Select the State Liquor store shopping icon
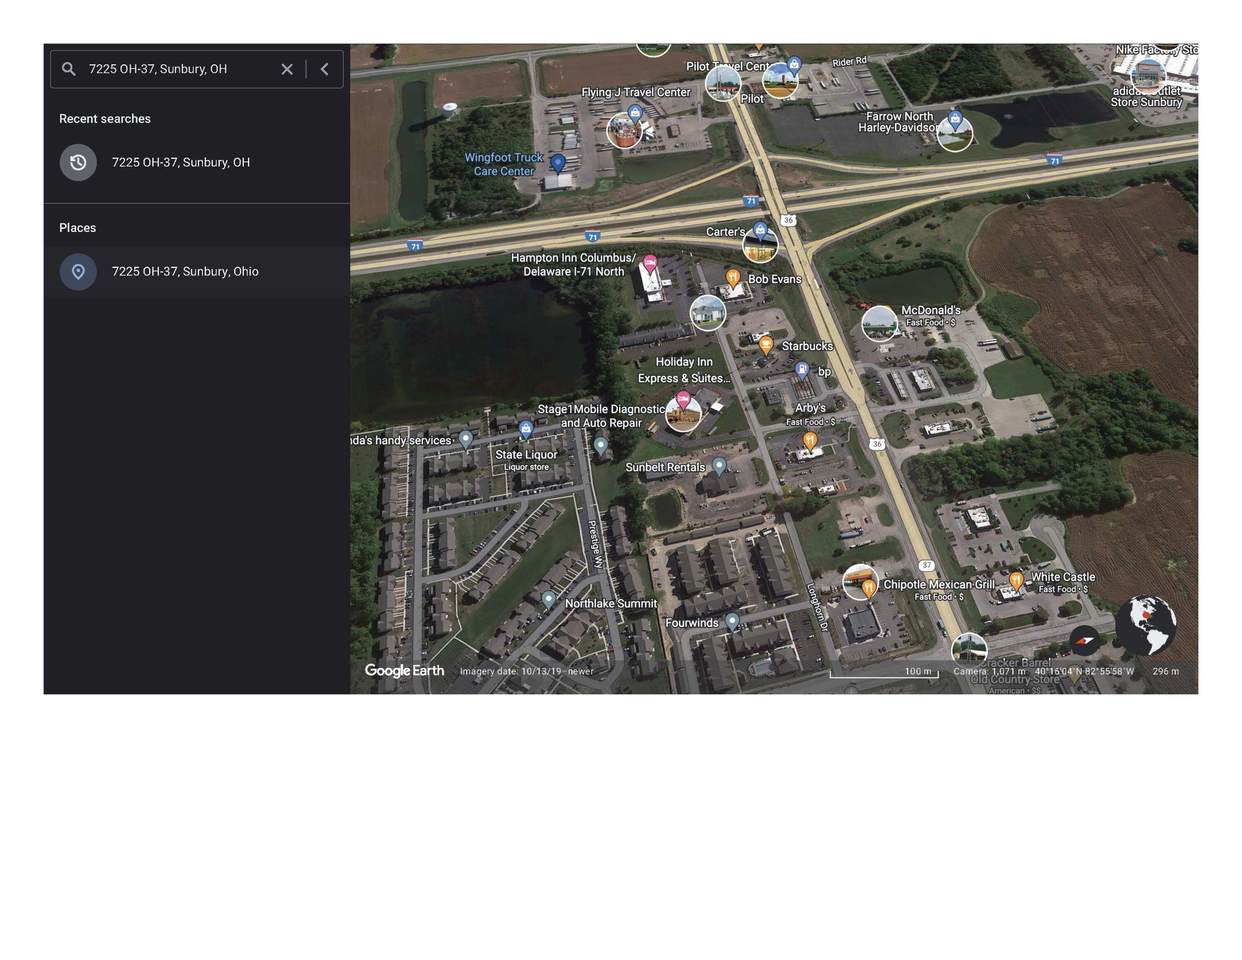The width and height of the screenshot is (1242, 960). tap(526, 430)
